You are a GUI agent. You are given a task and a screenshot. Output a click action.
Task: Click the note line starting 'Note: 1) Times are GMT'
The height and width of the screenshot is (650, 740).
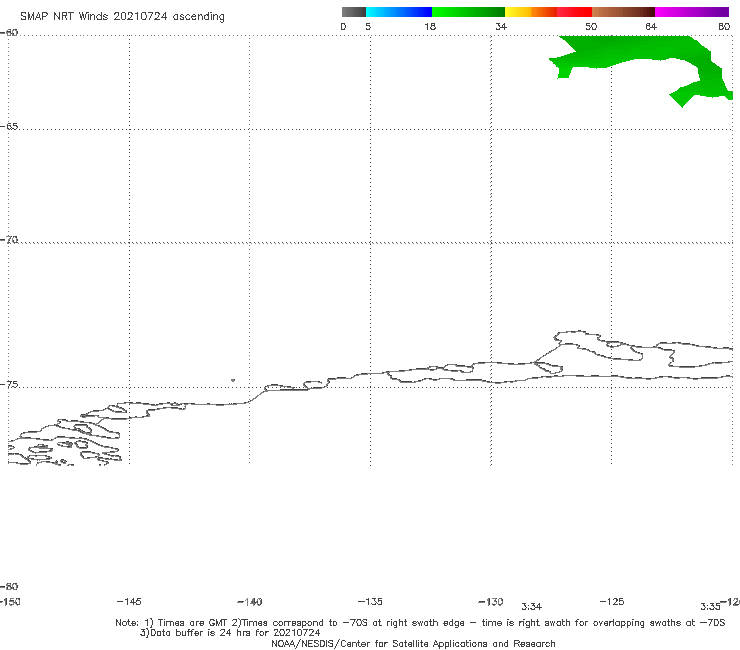420,623
